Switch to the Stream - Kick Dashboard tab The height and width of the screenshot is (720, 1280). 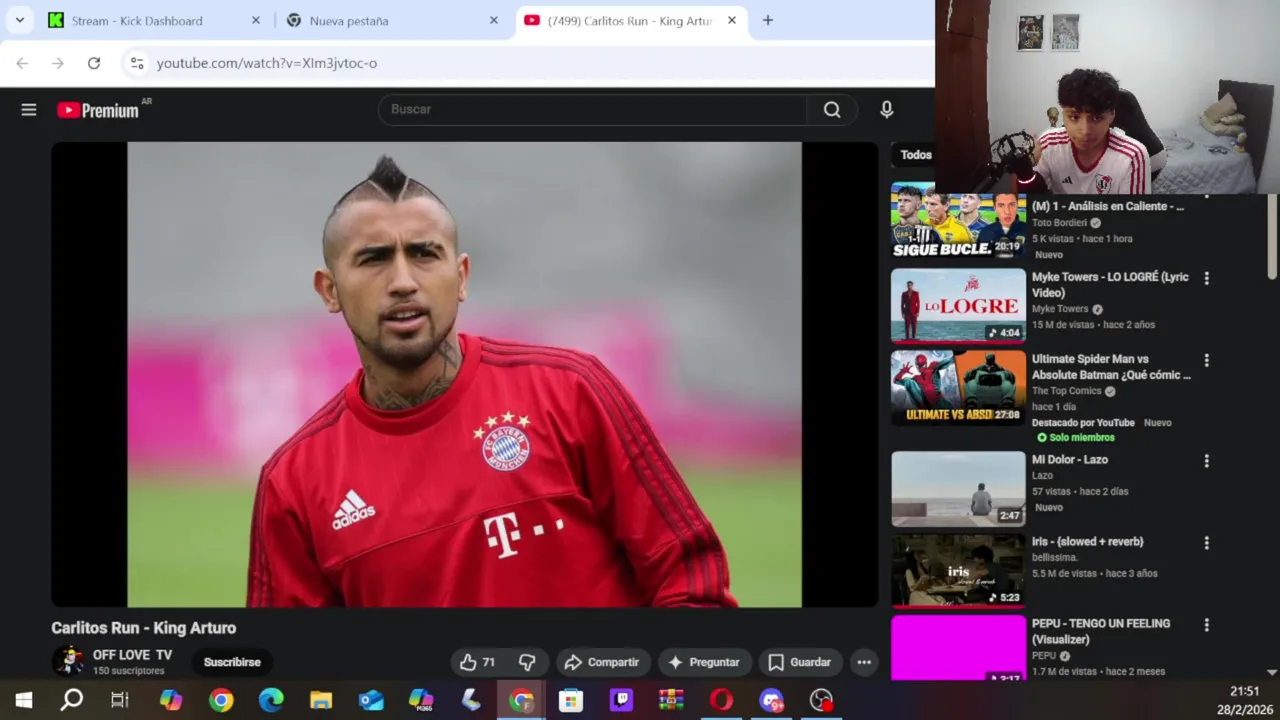[x=137, y=21]
